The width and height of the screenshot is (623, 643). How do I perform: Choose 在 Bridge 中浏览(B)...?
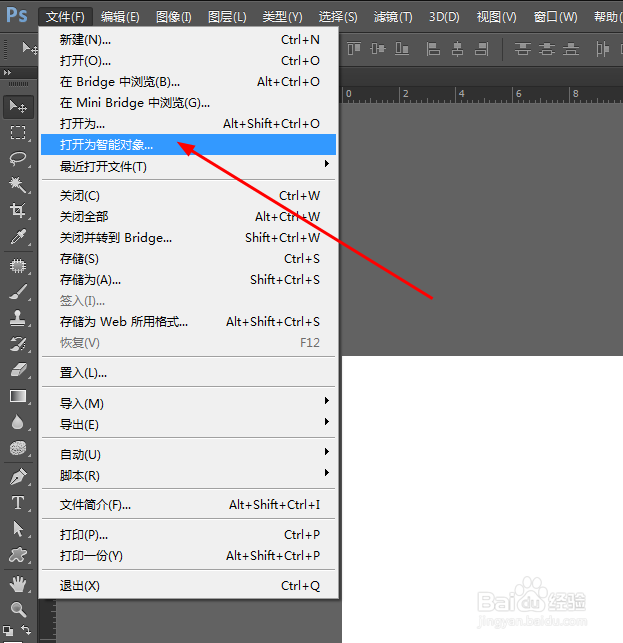[x=189, y=82]
